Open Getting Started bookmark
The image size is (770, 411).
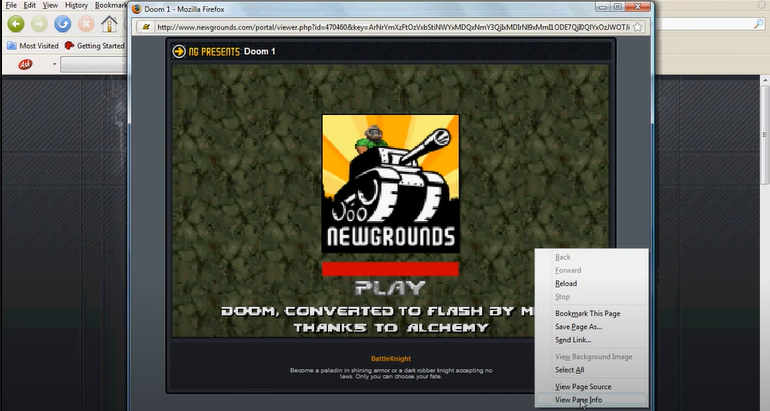point(94,46)
